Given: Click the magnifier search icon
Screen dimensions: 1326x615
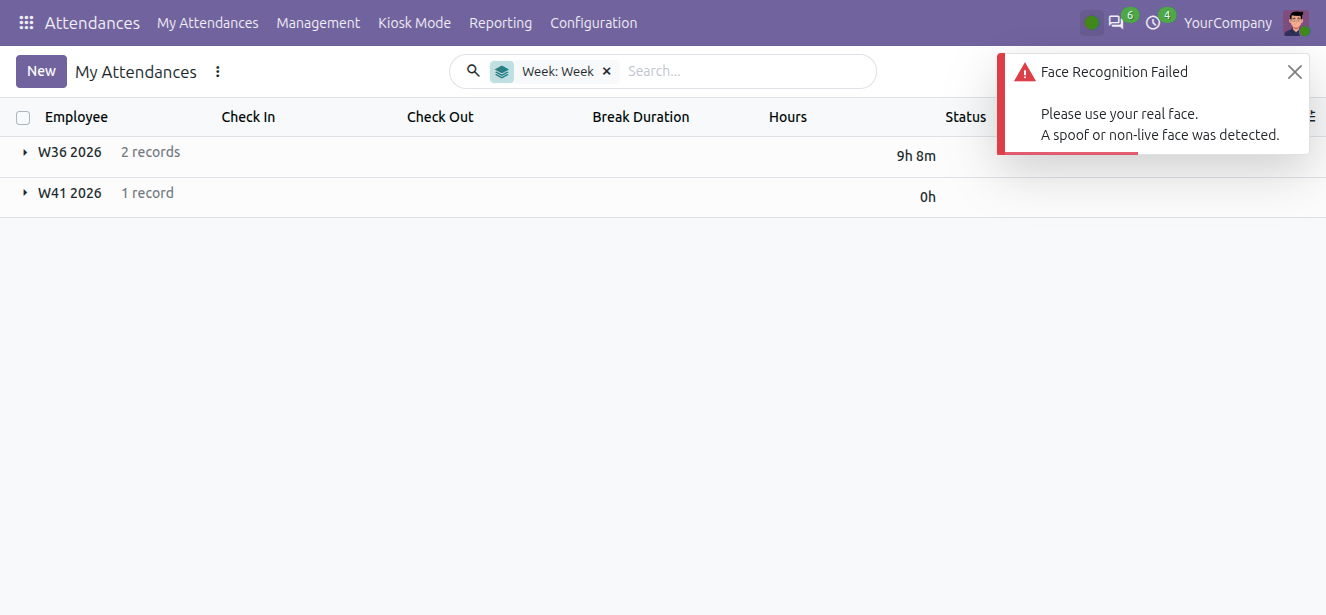Looking at the screenshot, I should 474,71.
